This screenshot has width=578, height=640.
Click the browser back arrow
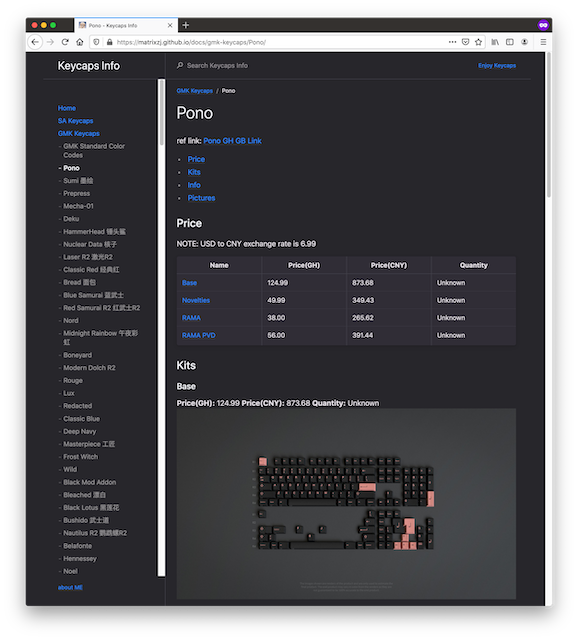(x=35, y=42)
